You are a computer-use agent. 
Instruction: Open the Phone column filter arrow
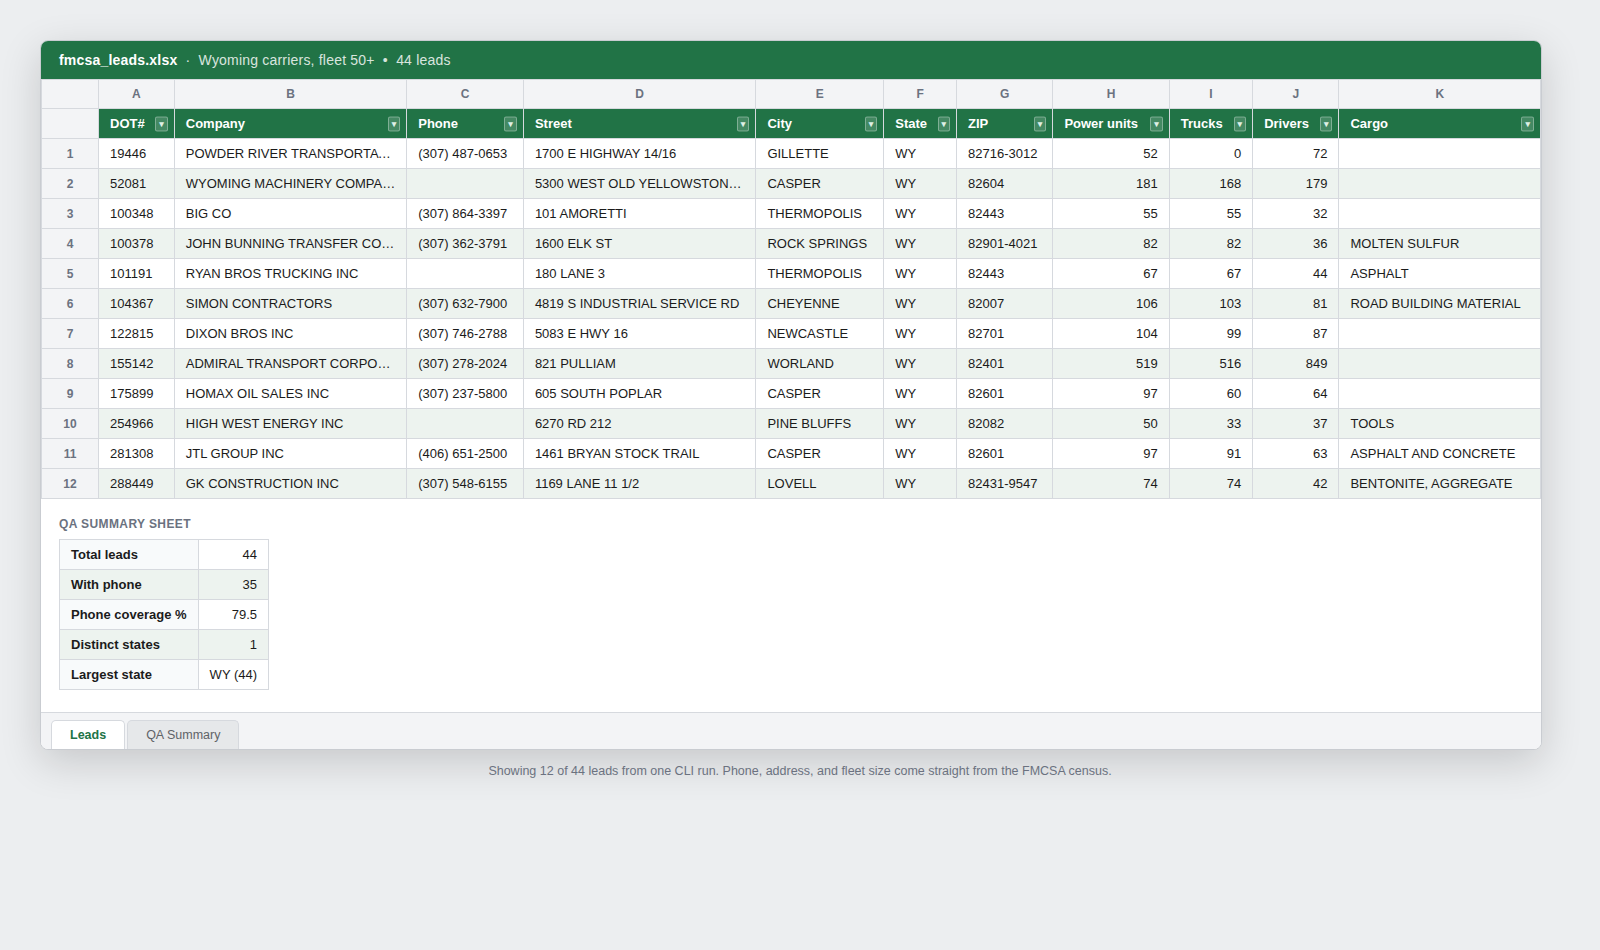[x=511, y=124]
